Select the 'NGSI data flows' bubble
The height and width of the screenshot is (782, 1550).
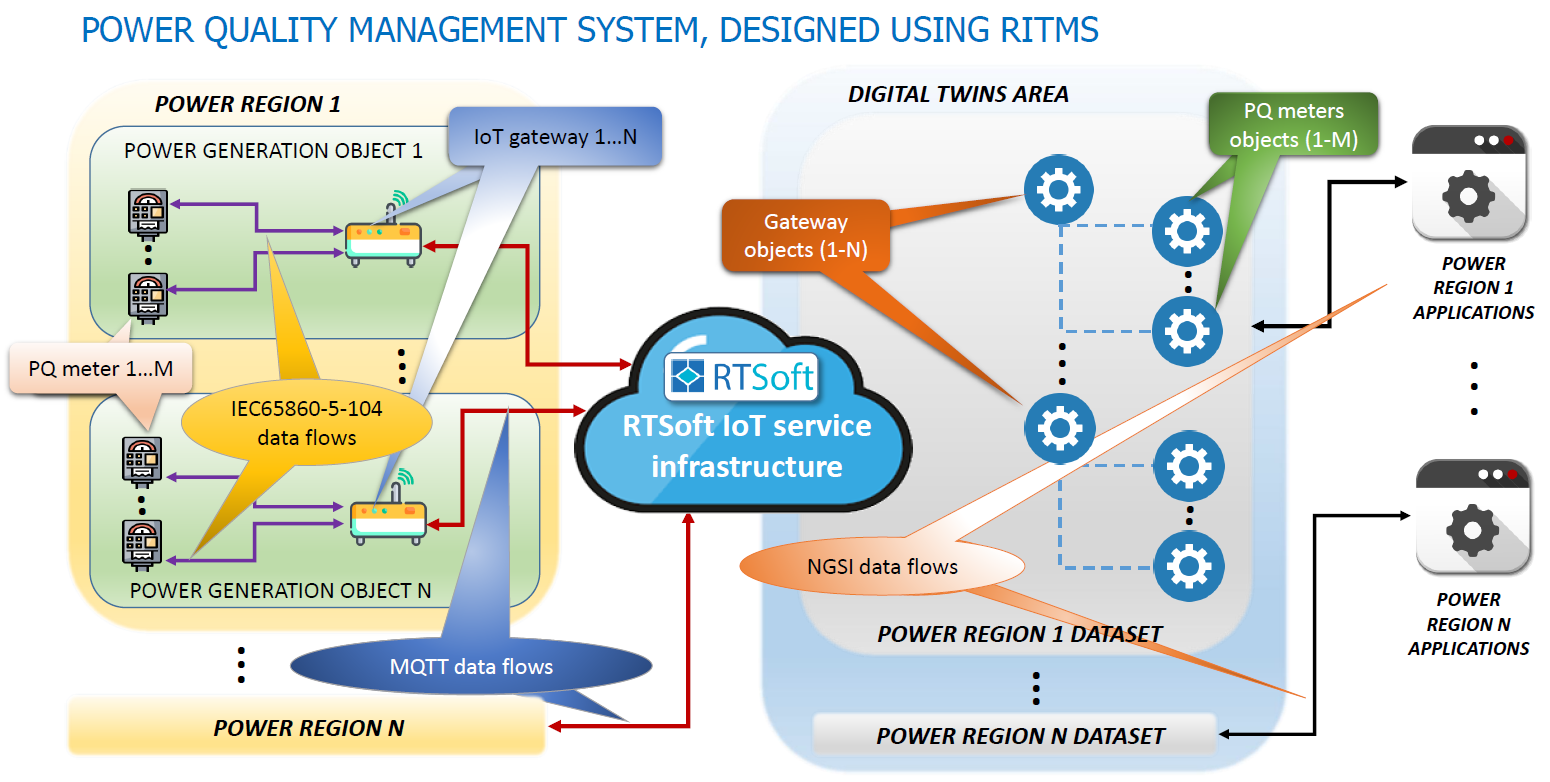click(882, 567)
